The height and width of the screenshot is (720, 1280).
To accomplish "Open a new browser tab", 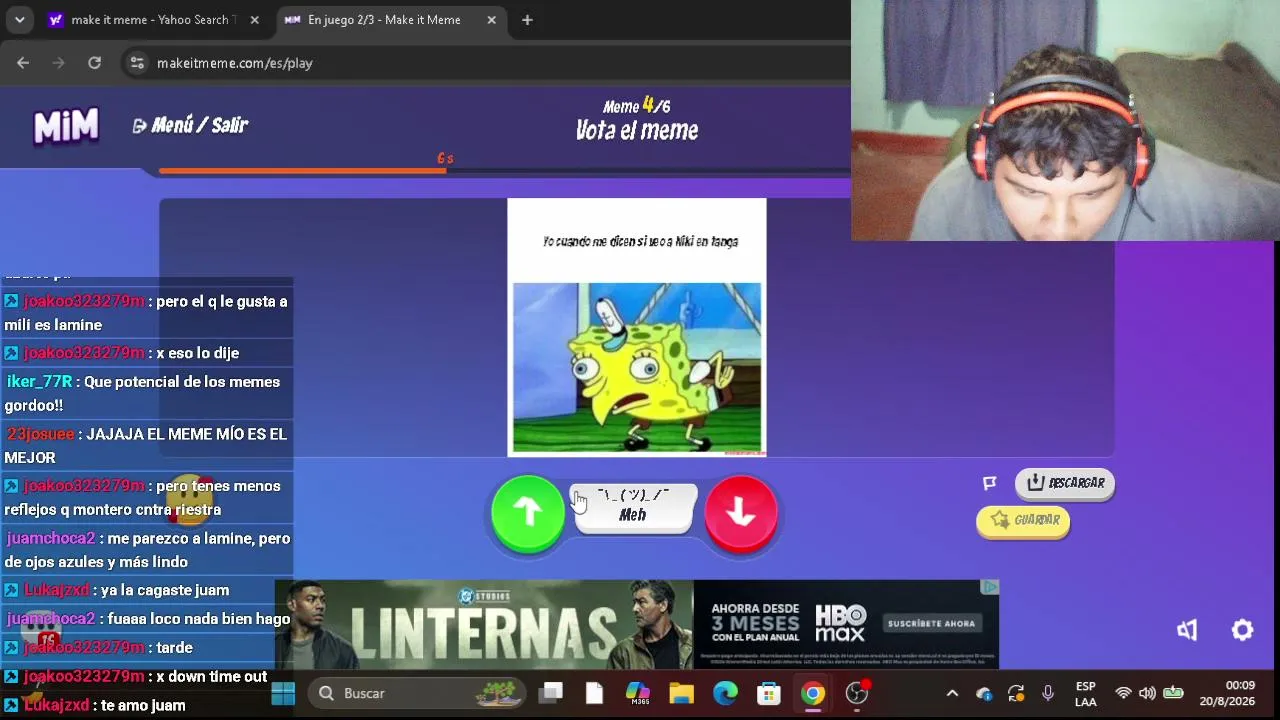I will [527, 20].
